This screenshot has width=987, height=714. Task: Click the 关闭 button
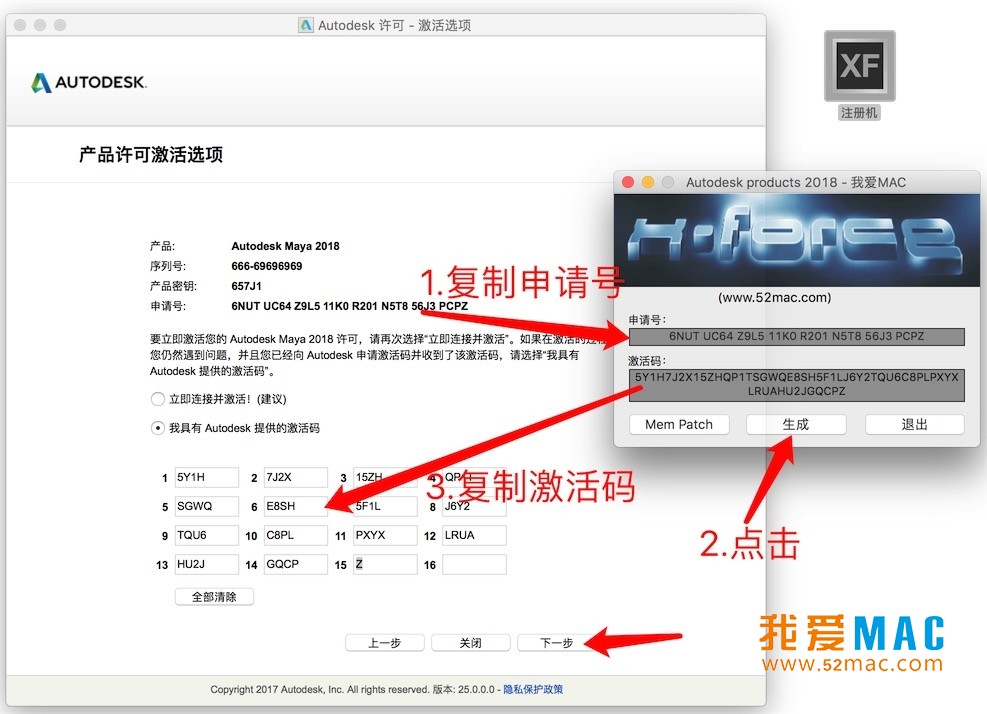point(470,643)
